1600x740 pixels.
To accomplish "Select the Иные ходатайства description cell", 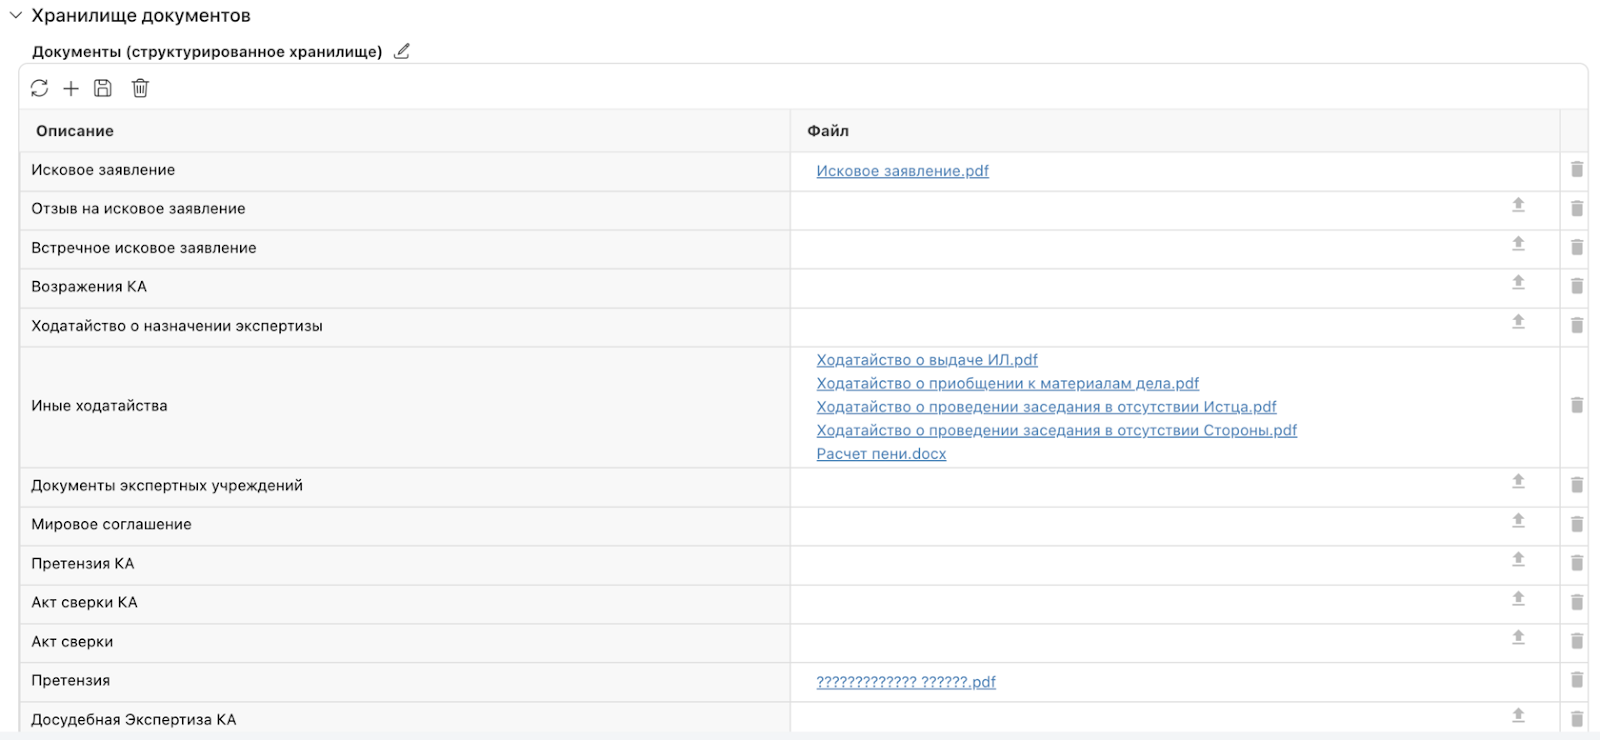I will point(405,407).
